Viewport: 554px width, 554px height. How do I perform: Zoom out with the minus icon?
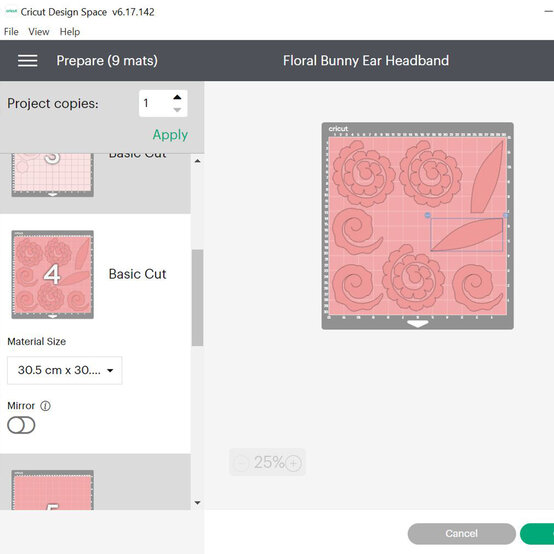tap(242, 462)
